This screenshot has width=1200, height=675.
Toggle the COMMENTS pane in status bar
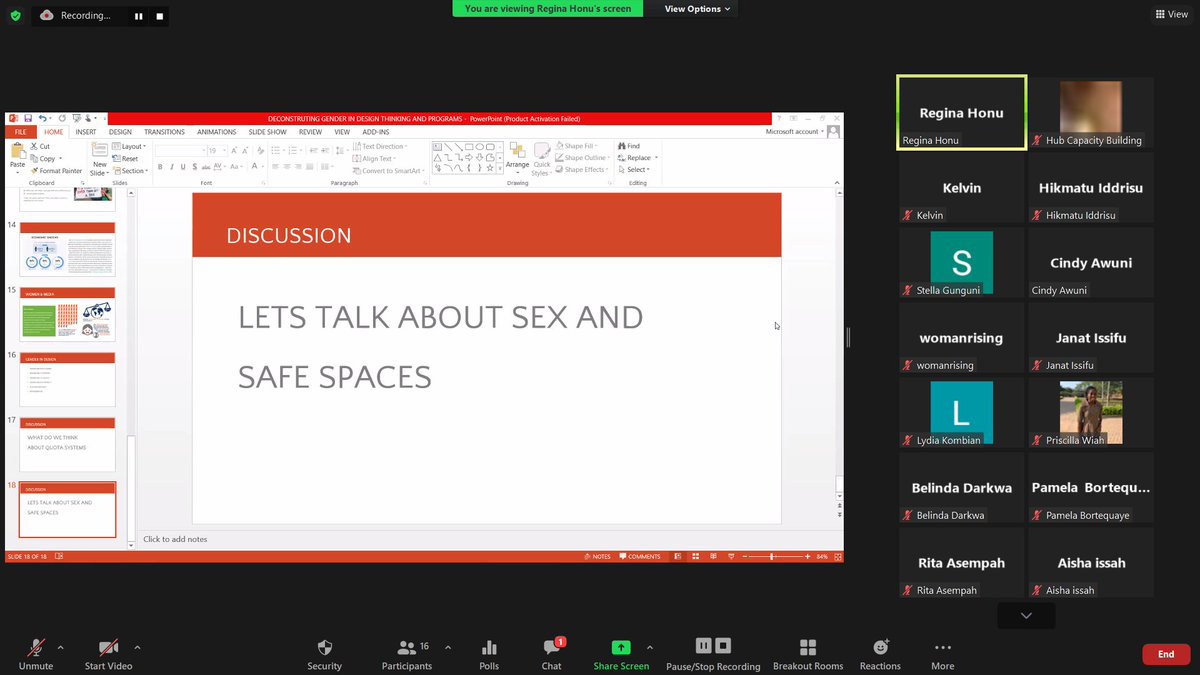(x=640, y=556)
